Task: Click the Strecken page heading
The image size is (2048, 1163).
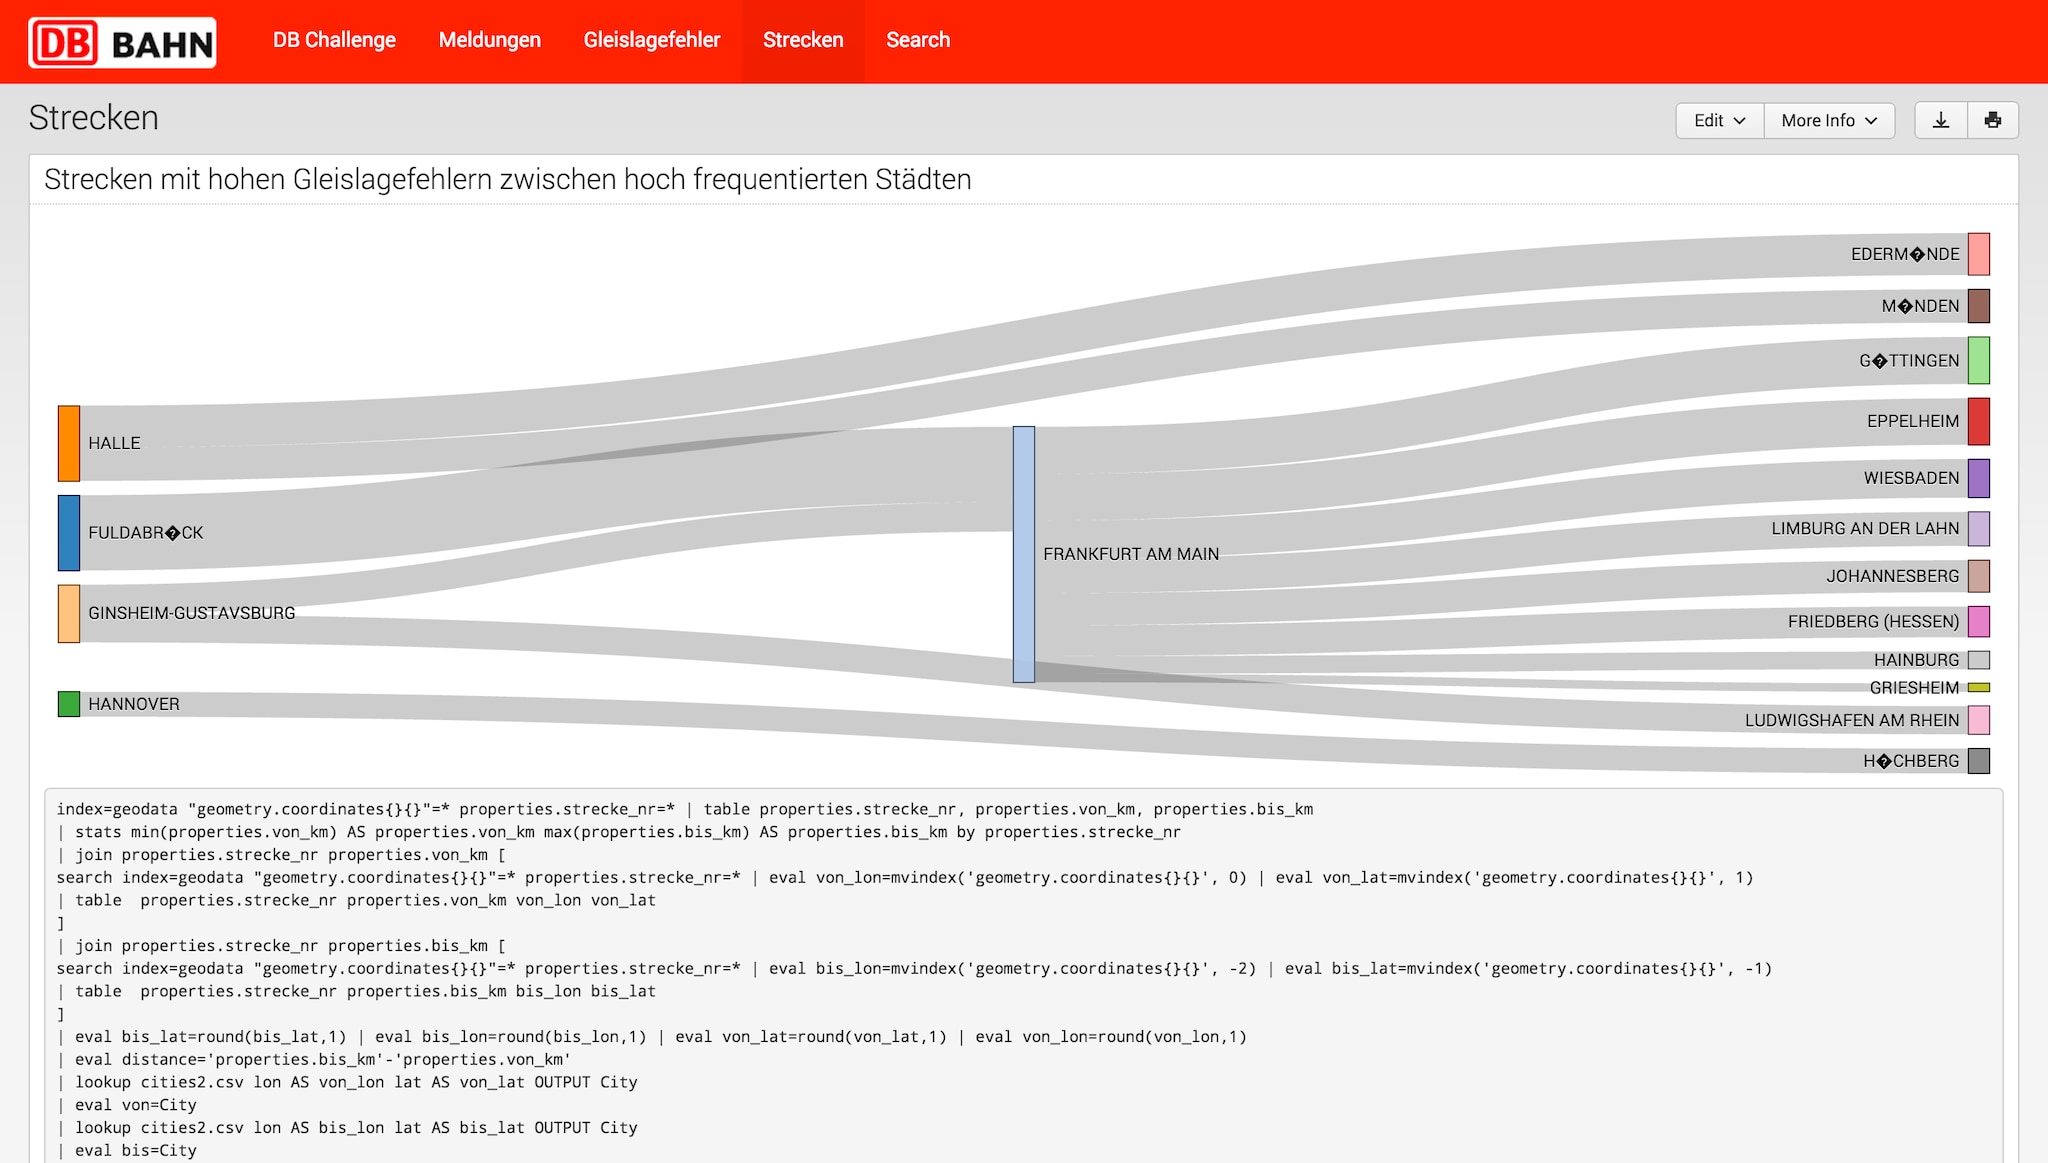Action: 94,118
